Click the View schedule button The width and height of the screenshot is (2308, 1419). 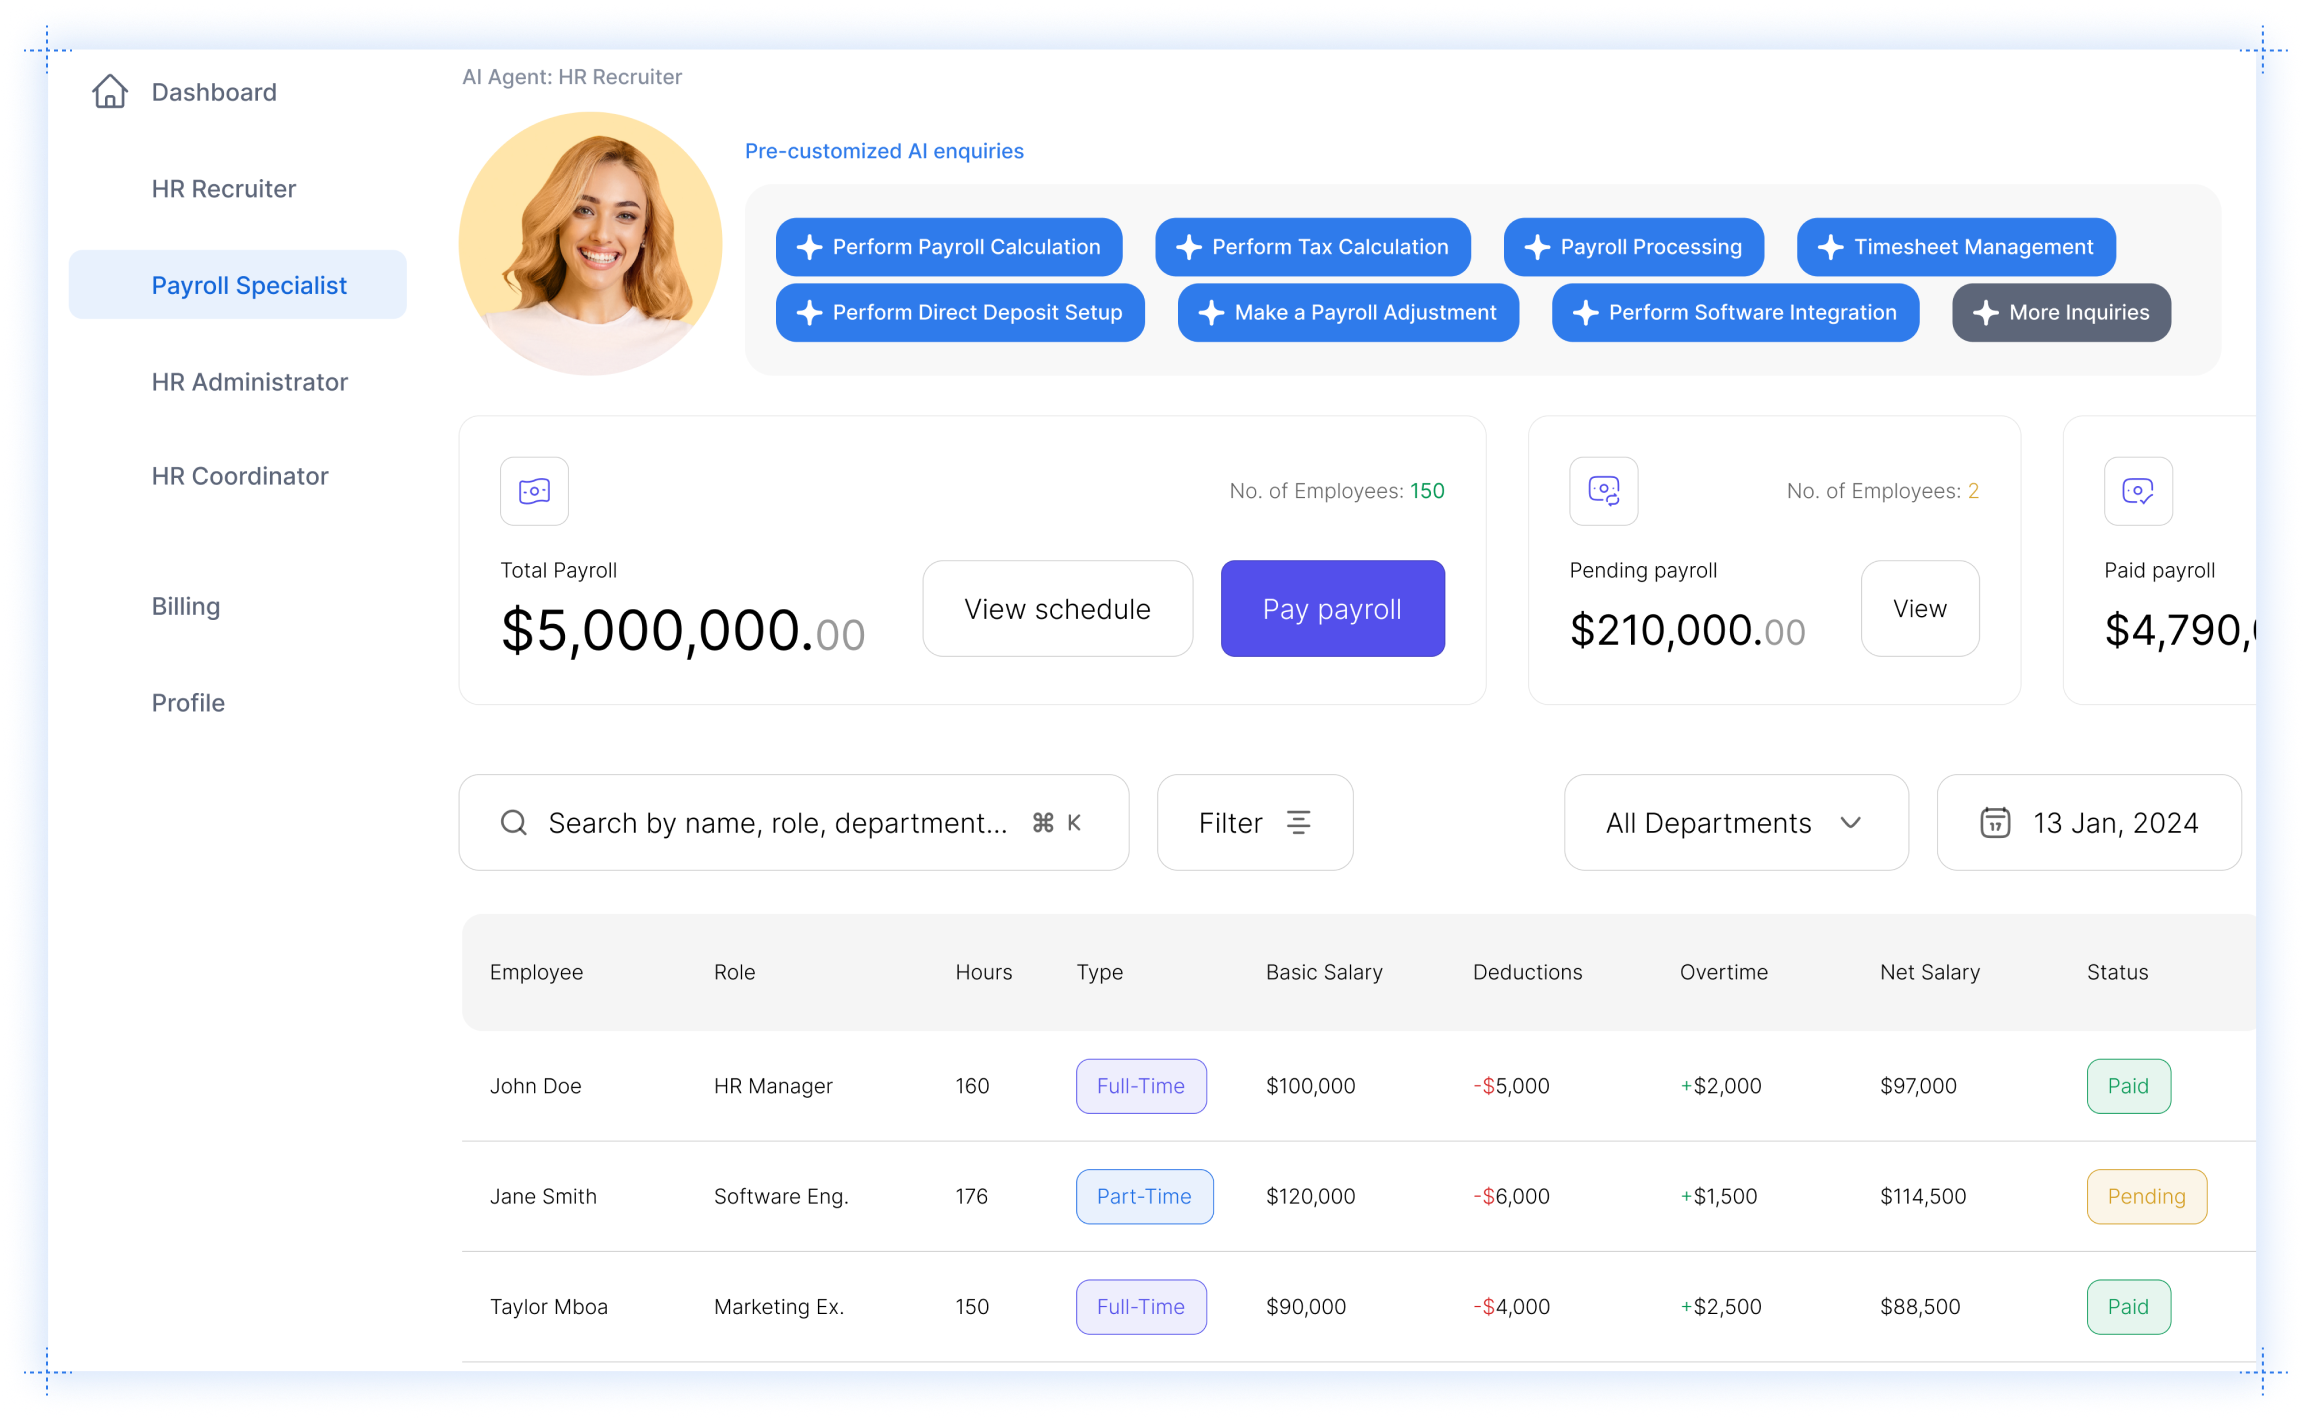point(1057,609)
